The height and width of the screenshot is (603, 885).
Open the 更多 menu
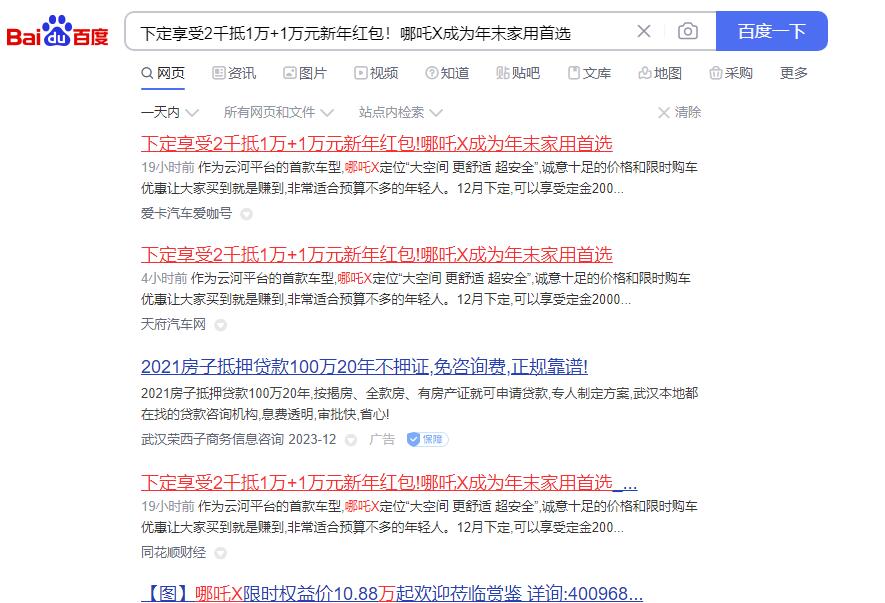(x=794, y=73)
